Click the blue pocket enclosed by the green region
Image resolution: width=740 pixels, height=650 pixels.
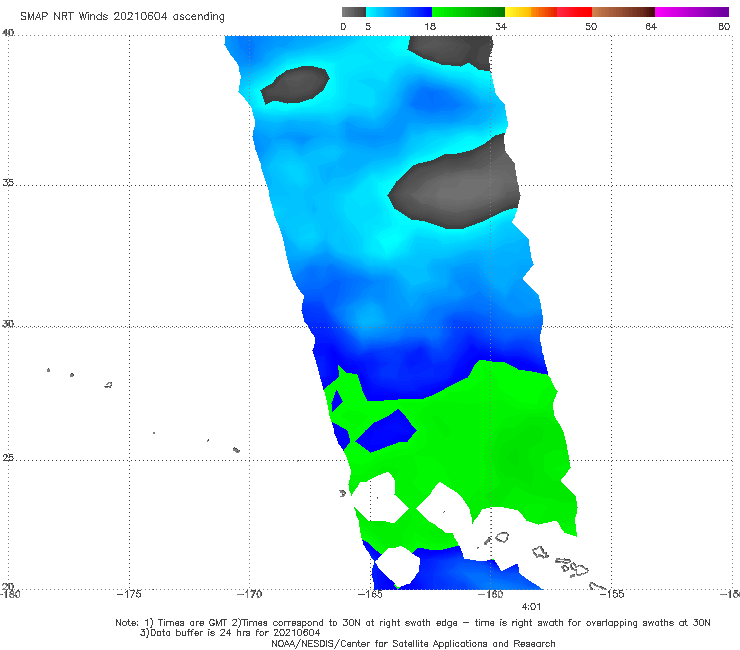click(386, 431)
